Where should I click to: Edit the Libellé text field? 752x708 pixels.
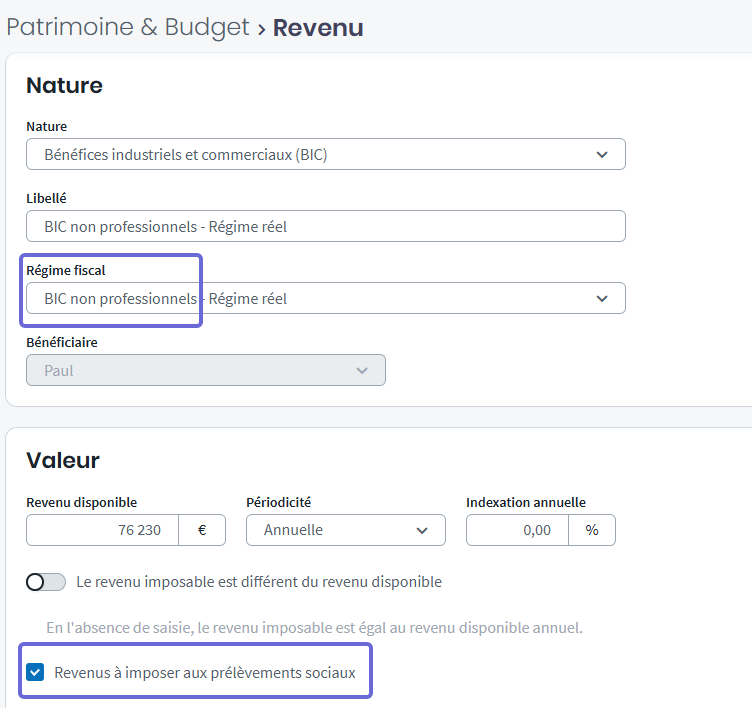(326, 226)
